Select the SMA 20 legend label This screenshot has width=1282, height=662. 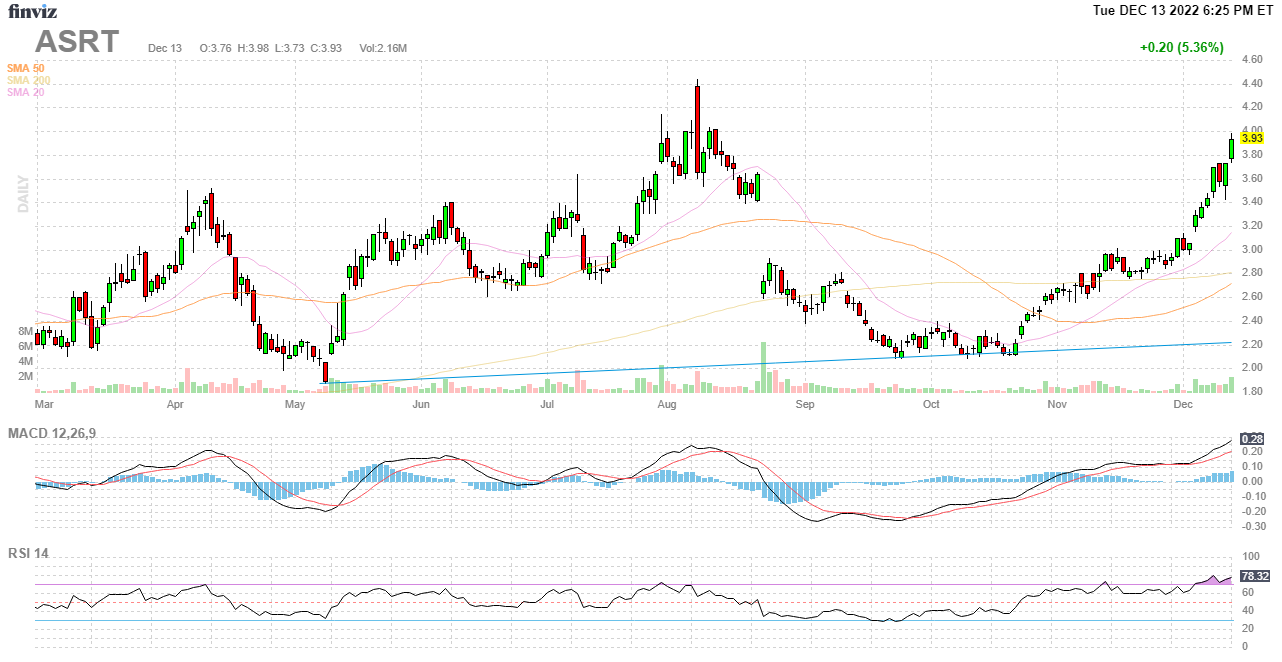point(25,92)
